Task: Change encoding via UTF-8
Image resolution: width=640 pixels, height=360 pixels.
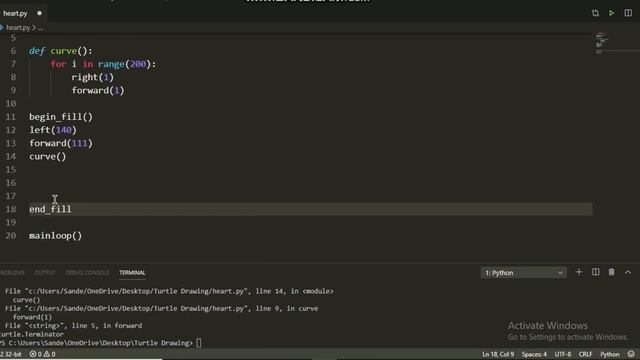Action: [x=562, y=354]
